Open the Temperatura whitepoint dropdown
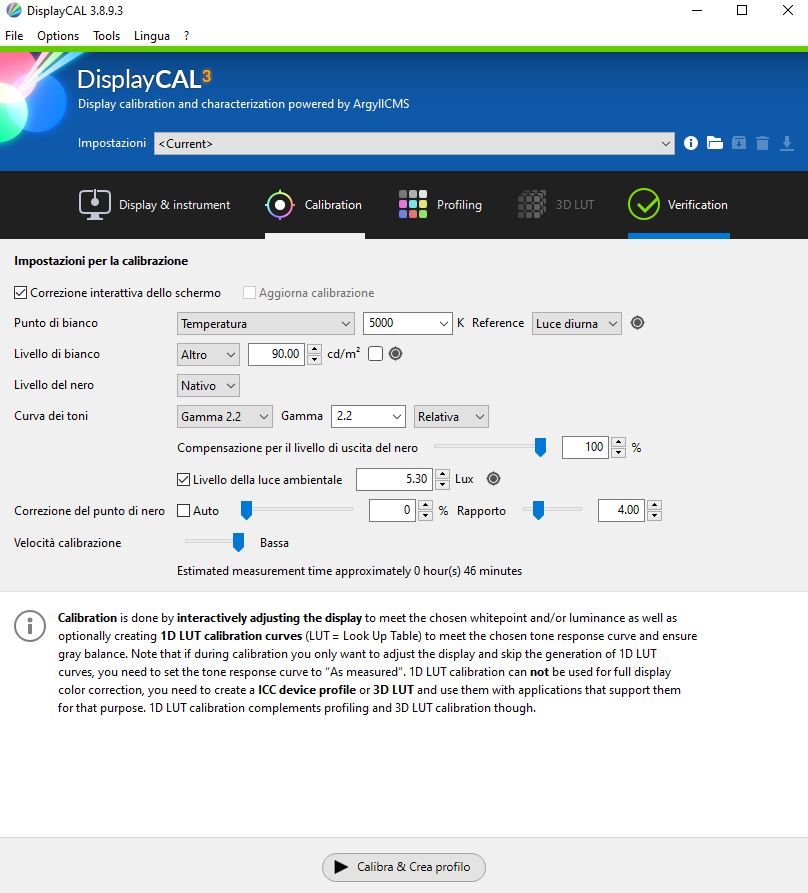This screenshot has height=893, width=808. click(265, 323)
